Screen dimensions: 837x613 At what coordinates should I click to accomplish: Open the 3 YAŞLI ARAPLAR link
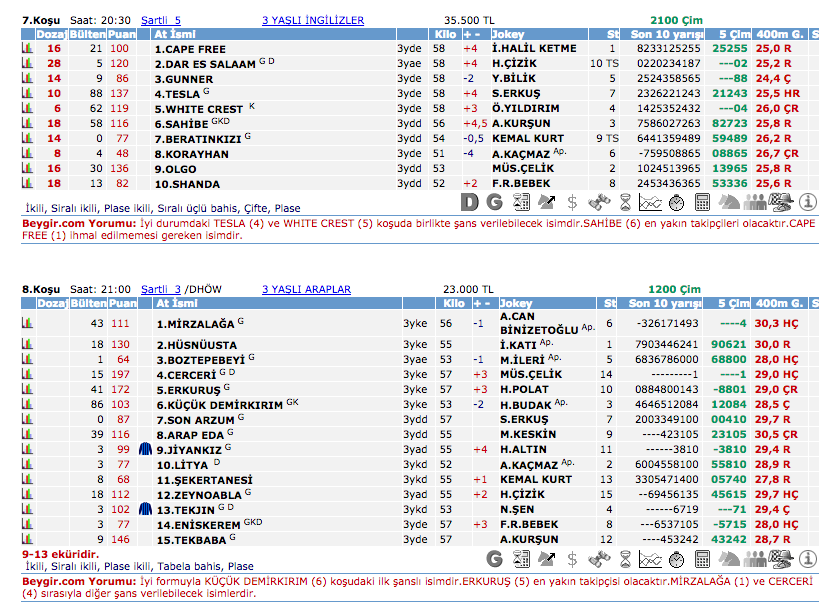[x=306, y=290]
